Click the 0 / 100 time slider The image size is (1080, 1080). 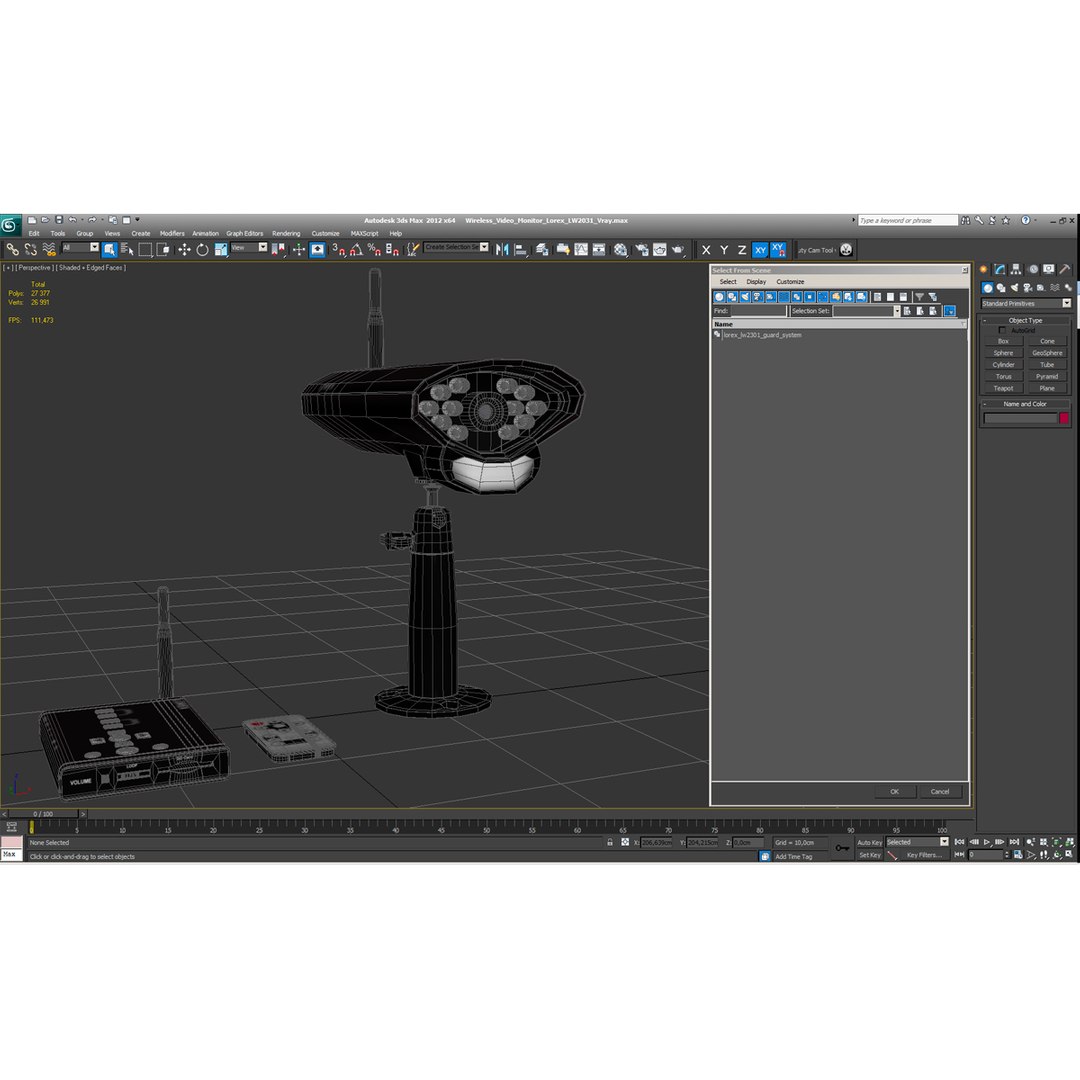tap(43, 814)
